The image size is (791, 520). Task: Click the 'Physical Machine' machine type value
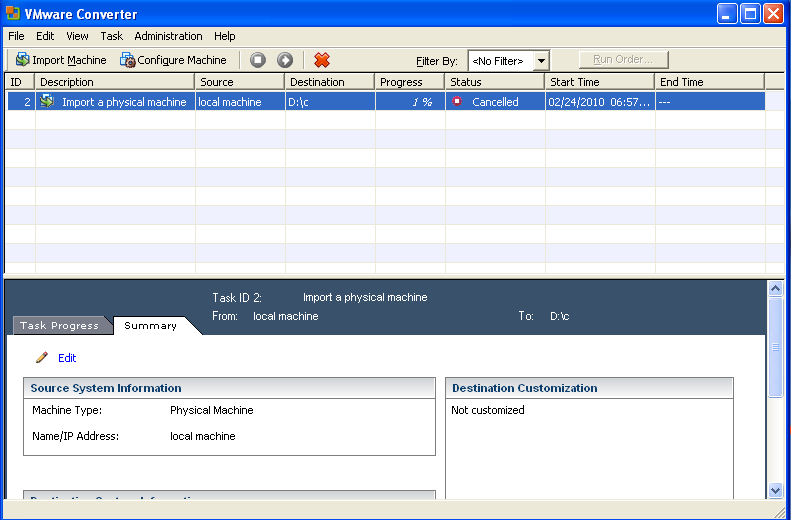[x=211, y=410]
